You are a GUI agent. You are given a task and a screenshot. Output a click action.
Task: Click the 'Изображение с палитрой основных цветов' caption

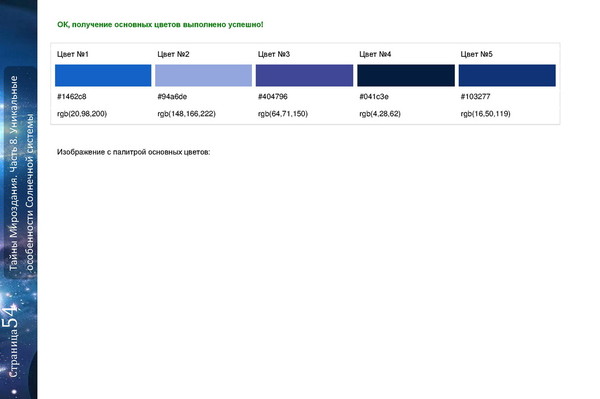tap(134, 152)
